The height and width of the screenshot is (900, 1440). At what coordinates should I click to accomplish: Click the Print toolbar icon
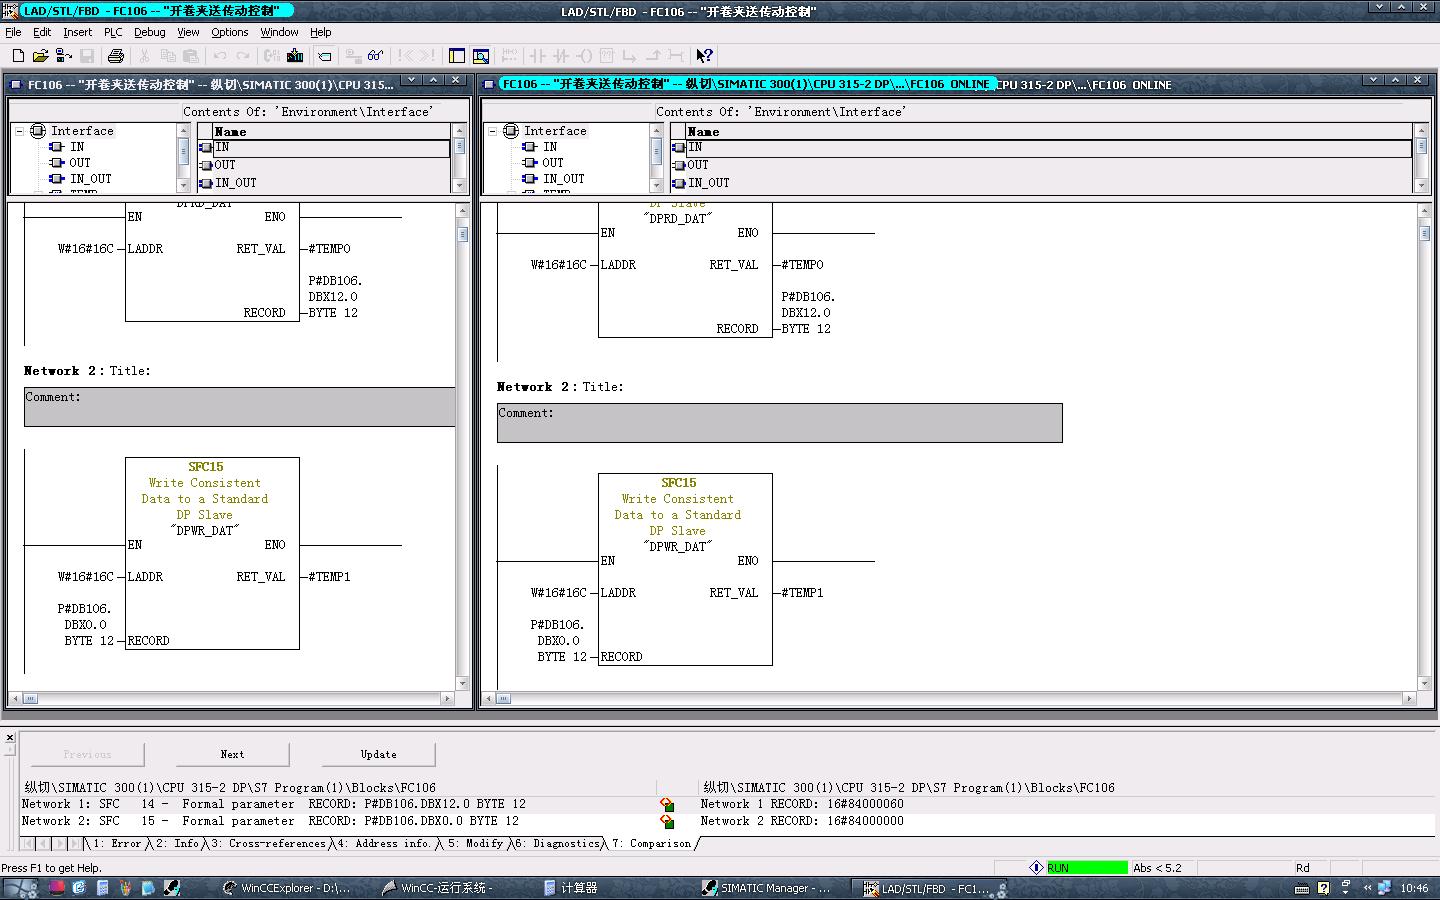pos(116,56)
